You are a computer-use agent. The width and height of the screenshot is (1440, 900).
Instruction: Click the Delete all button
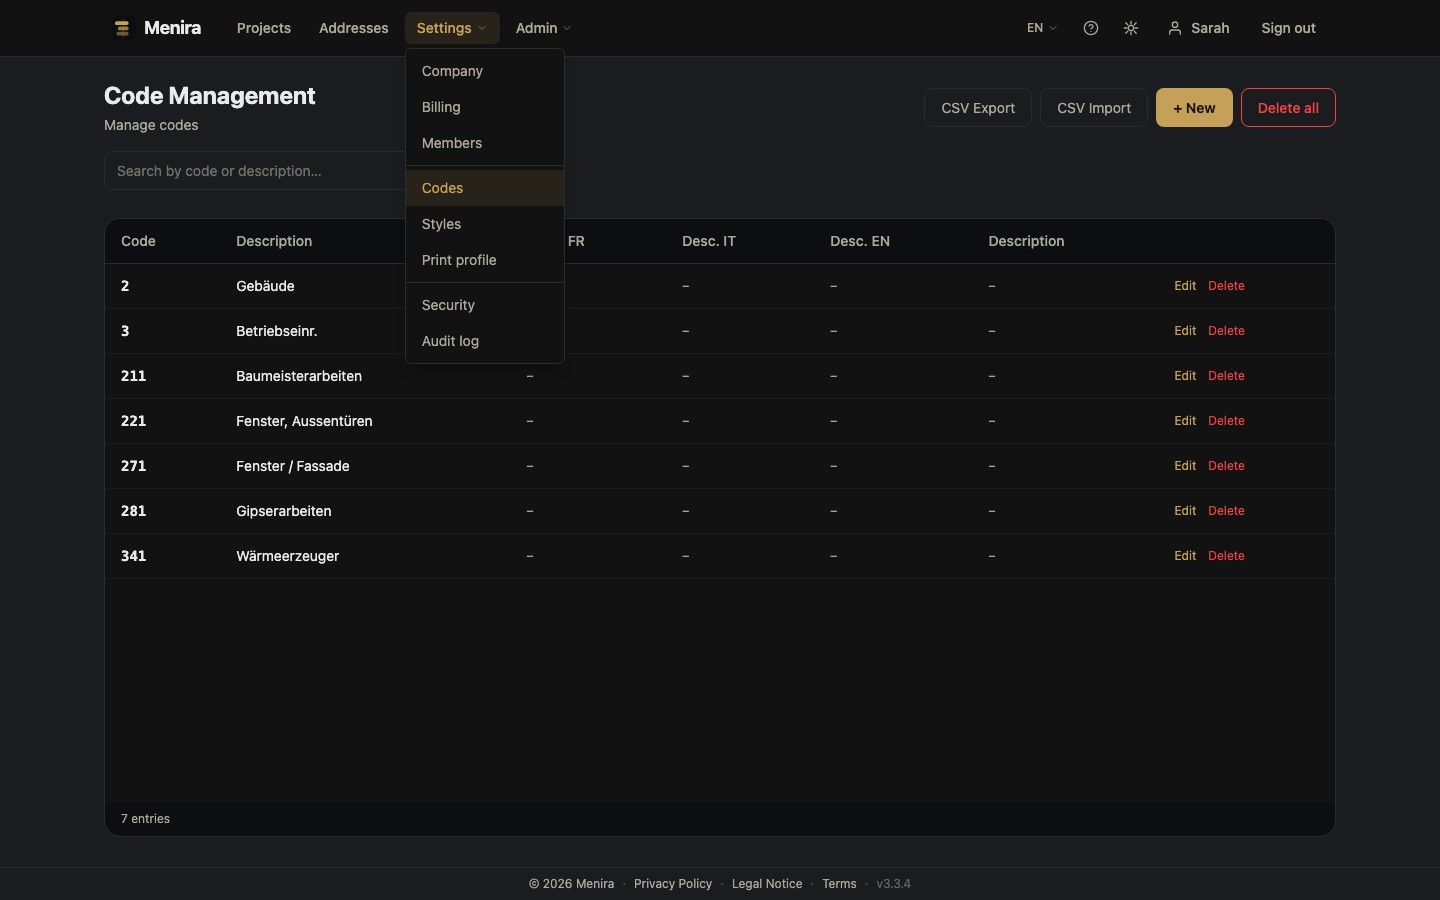pyautogui.click(x=1288, y=108)
